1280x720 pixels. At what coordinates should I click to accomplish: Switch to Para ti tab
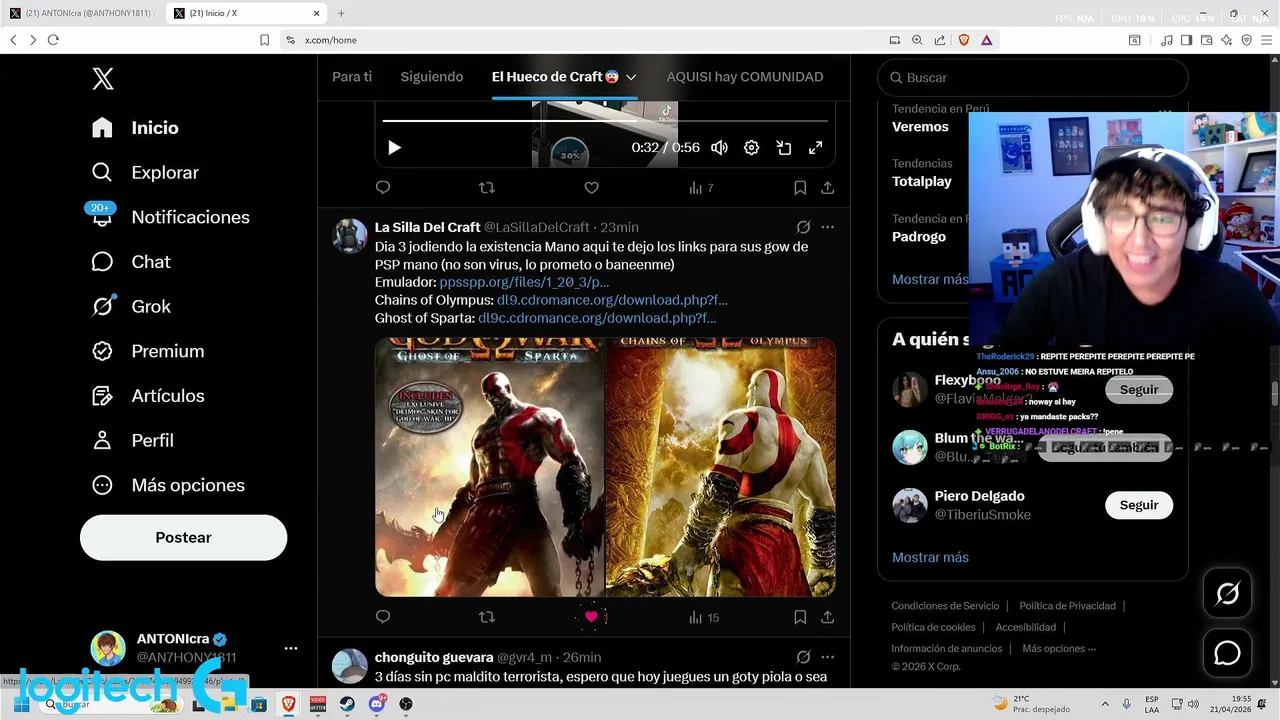352,77
